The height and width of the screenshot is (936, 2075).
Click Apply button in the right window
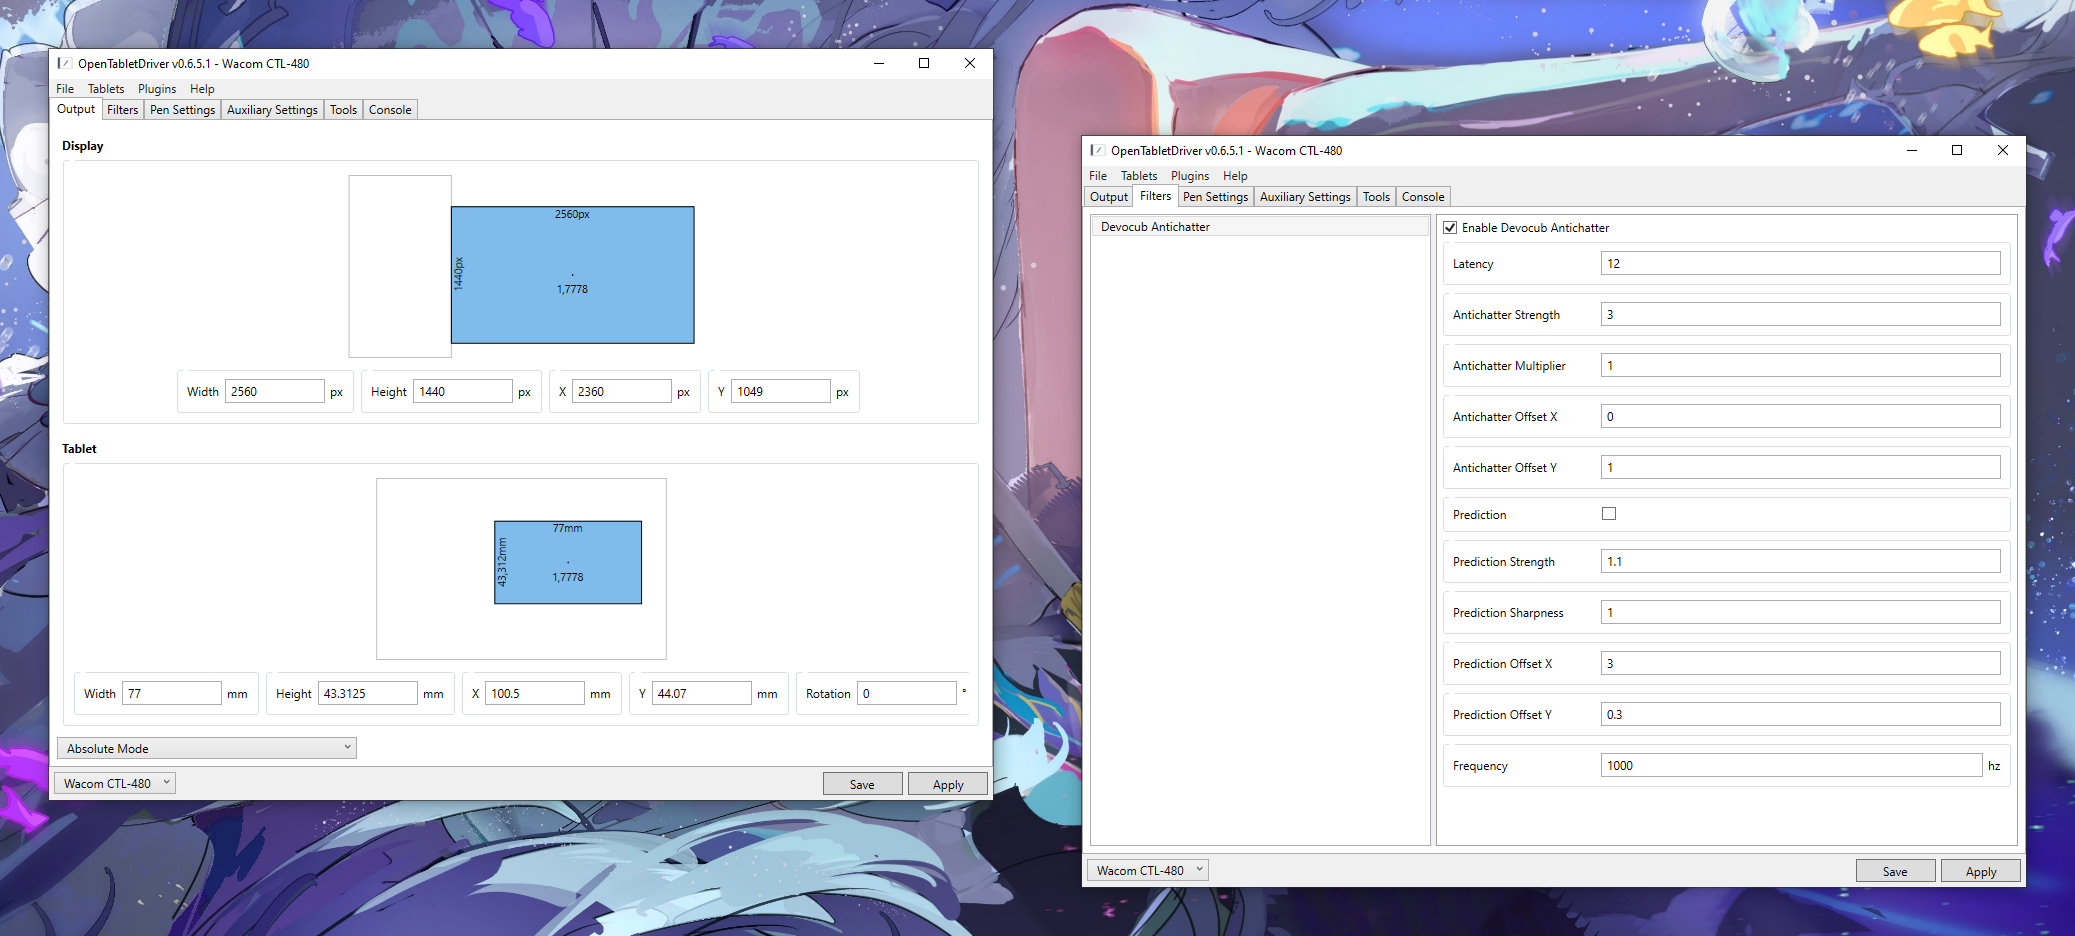pyautogui.click(x=1980, y=871)
